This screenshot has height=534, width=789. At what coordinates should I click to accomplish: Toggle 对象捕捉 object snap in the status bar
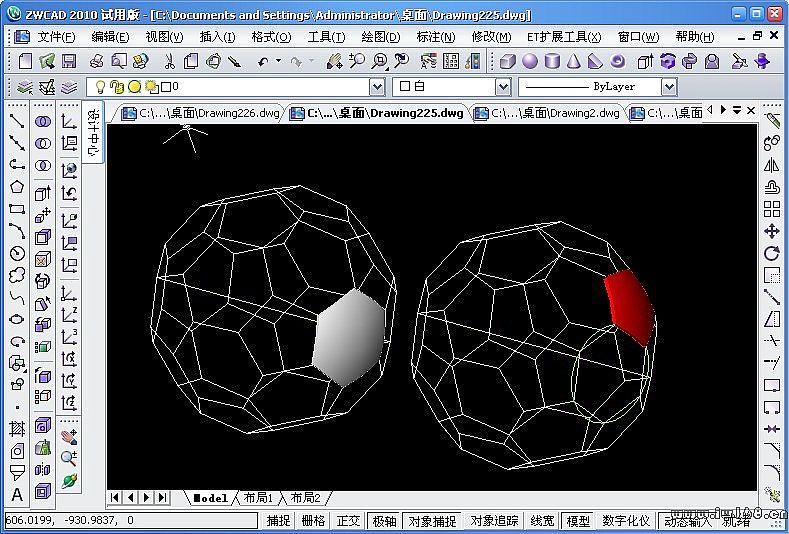[x=432, y=520]
